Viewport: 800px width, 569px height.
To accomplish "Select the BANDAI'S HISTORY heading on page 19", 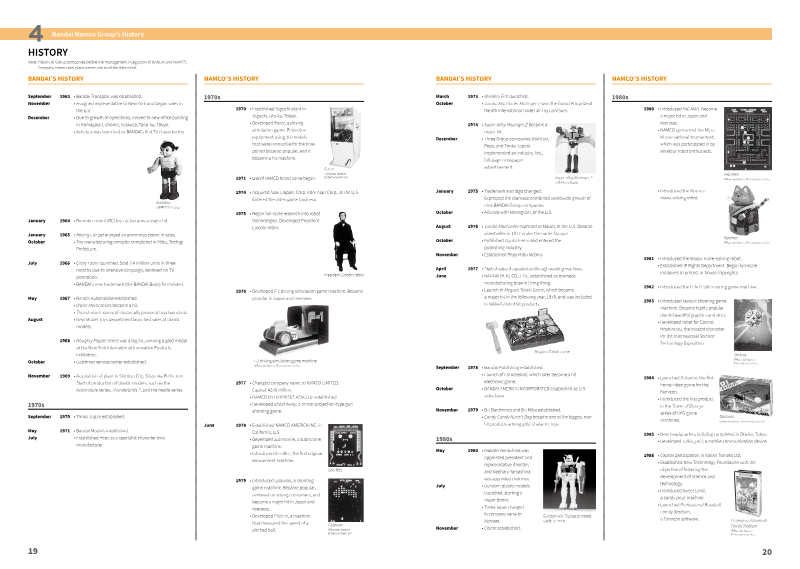I will pos(56,79).
